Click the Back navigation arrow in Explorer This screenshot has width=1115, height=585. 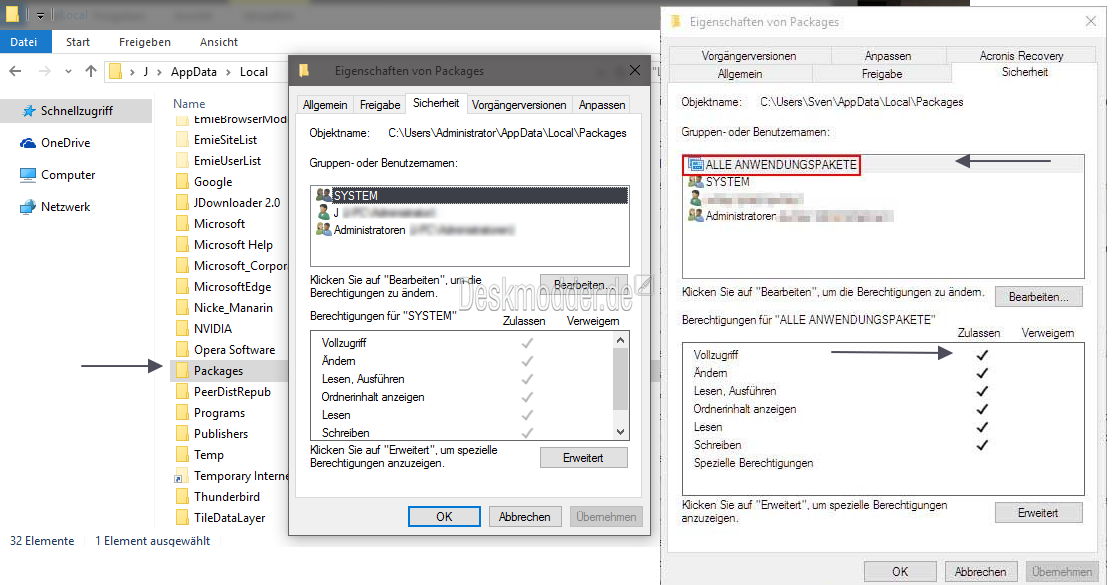(x=16, y=71)
